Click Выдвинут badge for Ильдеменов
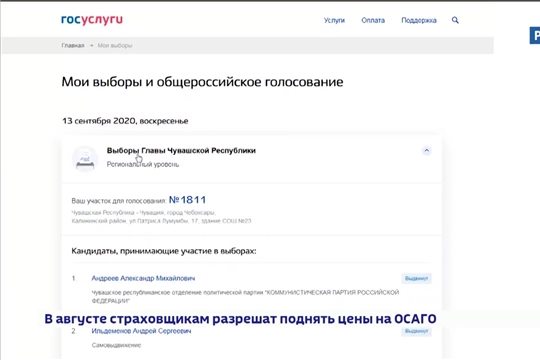The width and height of the screenshot is (540, 360). pyautogui.click(x=416, y=331)
